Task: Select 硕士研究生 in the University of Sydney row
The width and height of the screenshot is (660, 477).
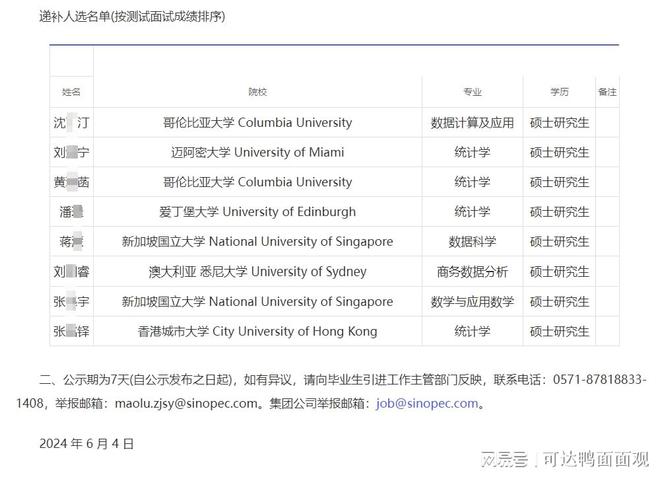Action: click(x=559, y=272)
